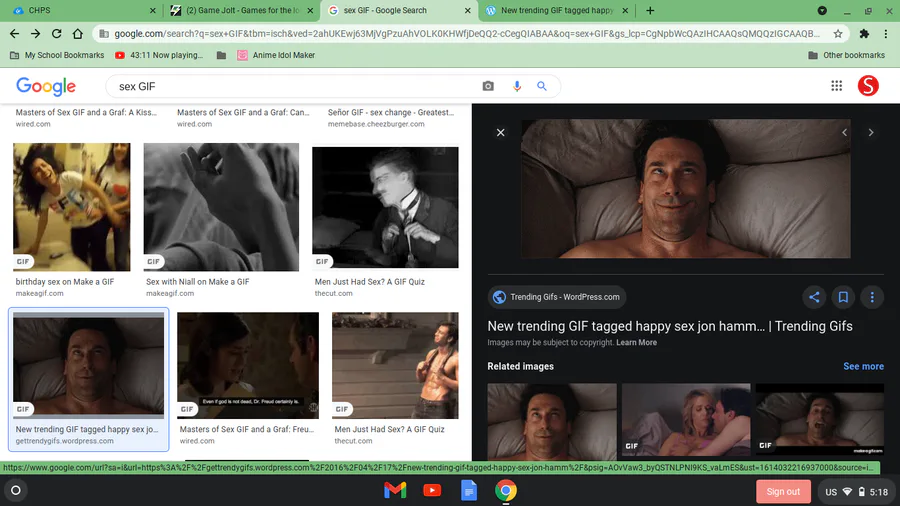Open the extensions puzzle icon
The height and width of the screenshot is (506, 900).
pyautogui.click(x=864, y=34)
